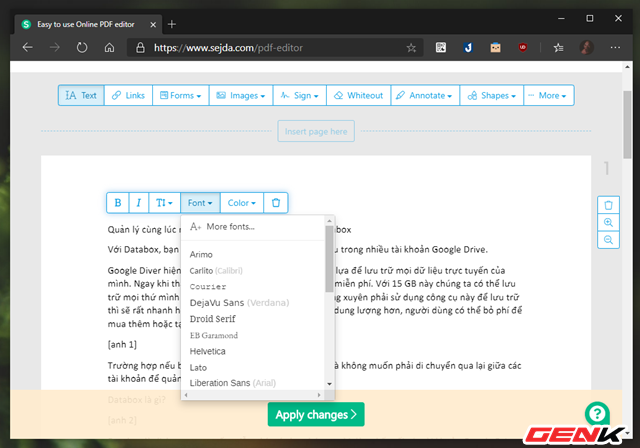Delete page using side trash icon
640x448 pixels.
tap(608, 204)
